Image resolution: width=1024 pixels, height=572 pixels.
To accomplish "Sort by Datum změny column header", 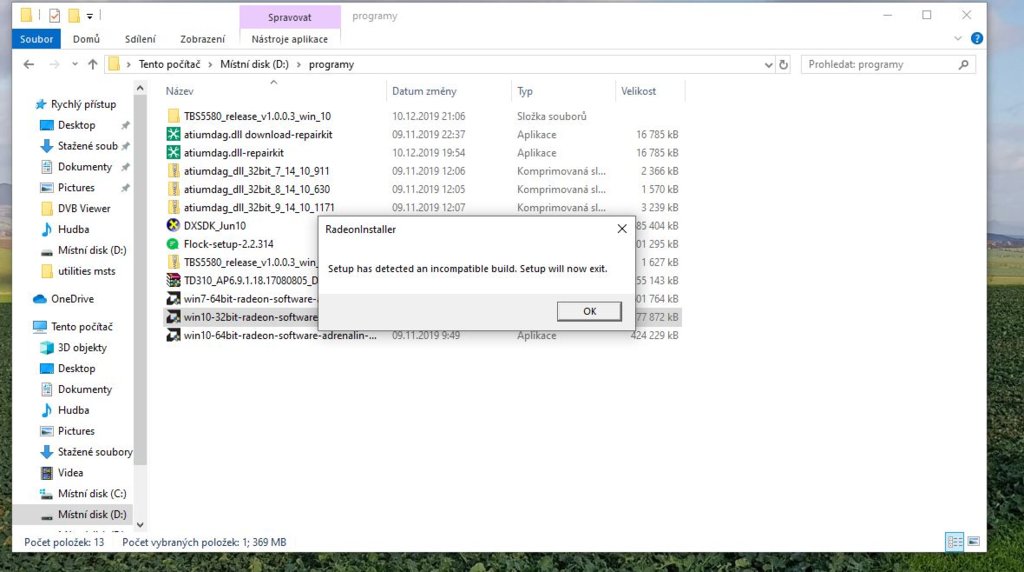I will coord(424,91).
